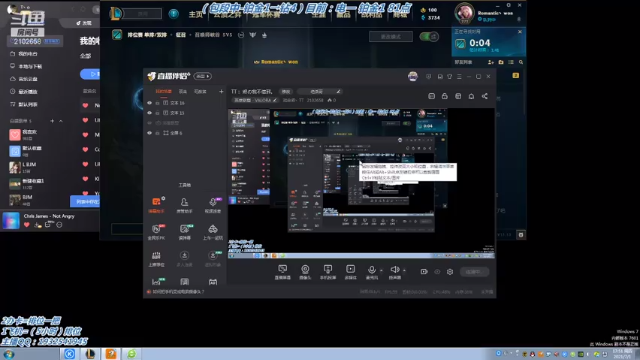Switch to the third scene tab
Viewport: 640px width, 360px height.
pos(200,91)
